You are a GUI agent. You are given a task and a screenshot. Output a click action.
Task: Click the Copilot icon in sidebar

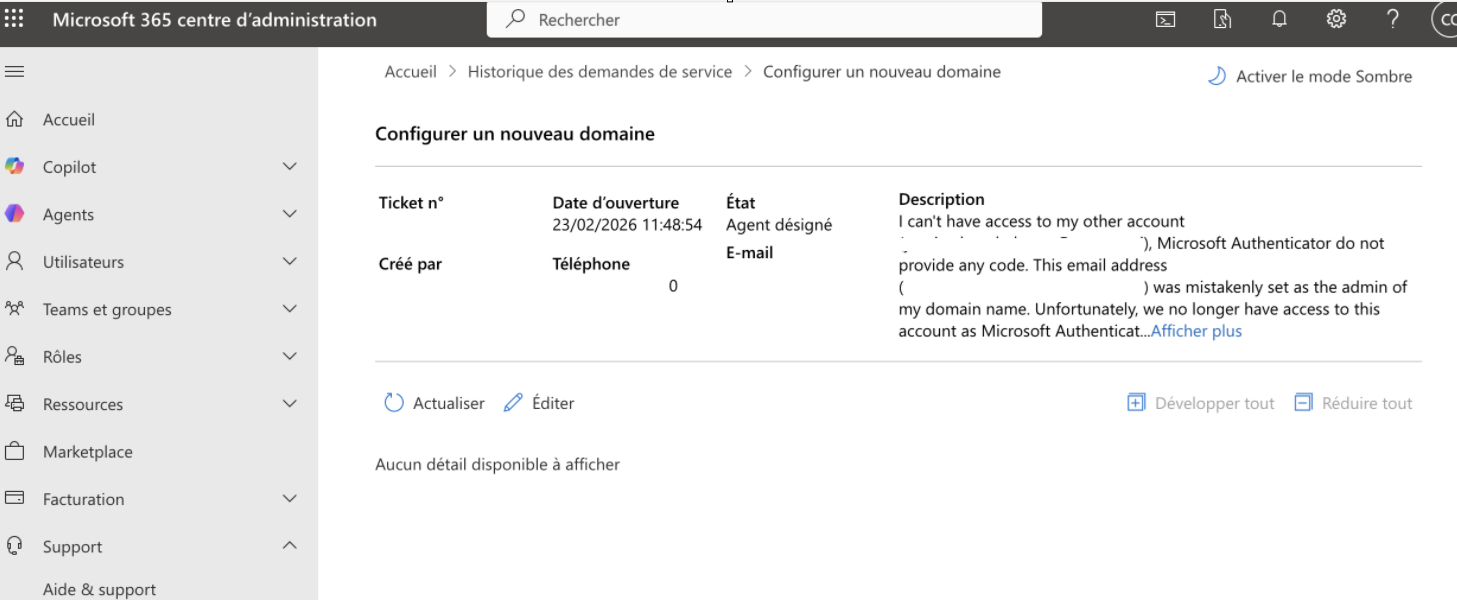[x=15, y=166]
